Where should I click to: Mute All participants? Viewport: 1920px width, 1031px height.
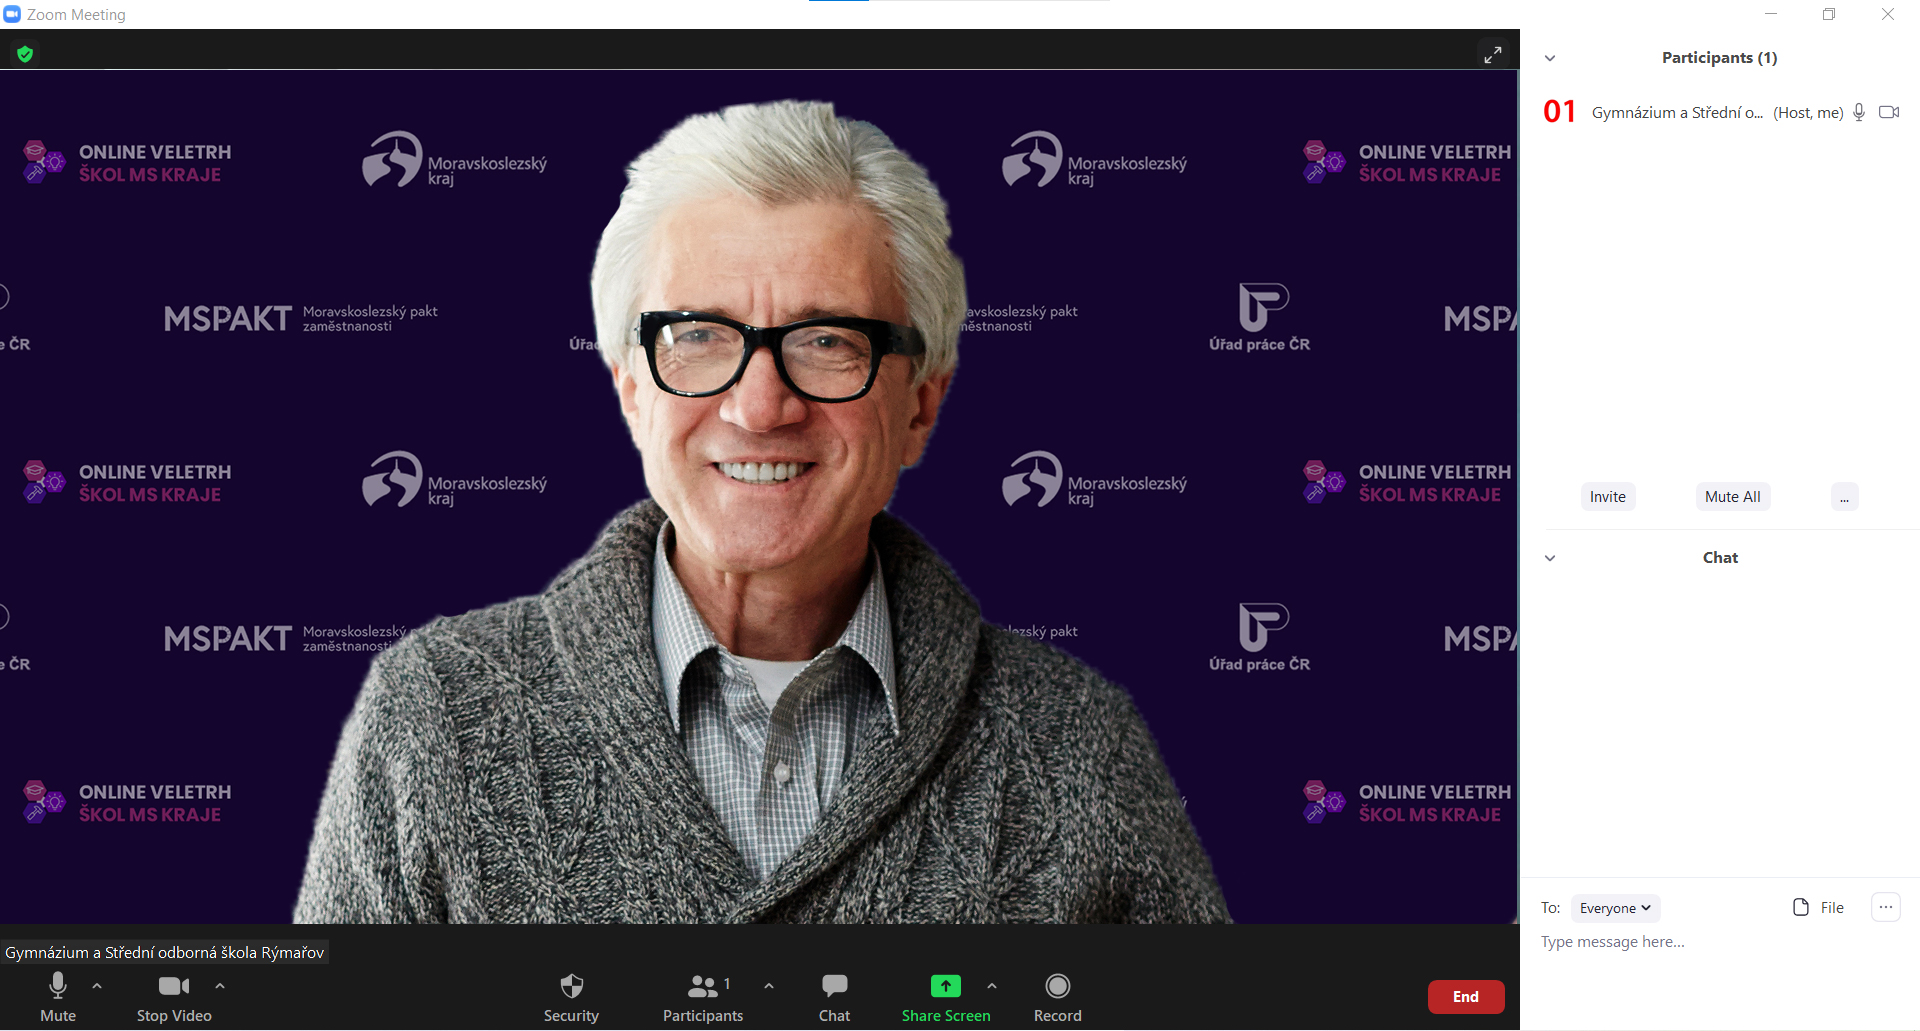click(x=1733, y=497)
